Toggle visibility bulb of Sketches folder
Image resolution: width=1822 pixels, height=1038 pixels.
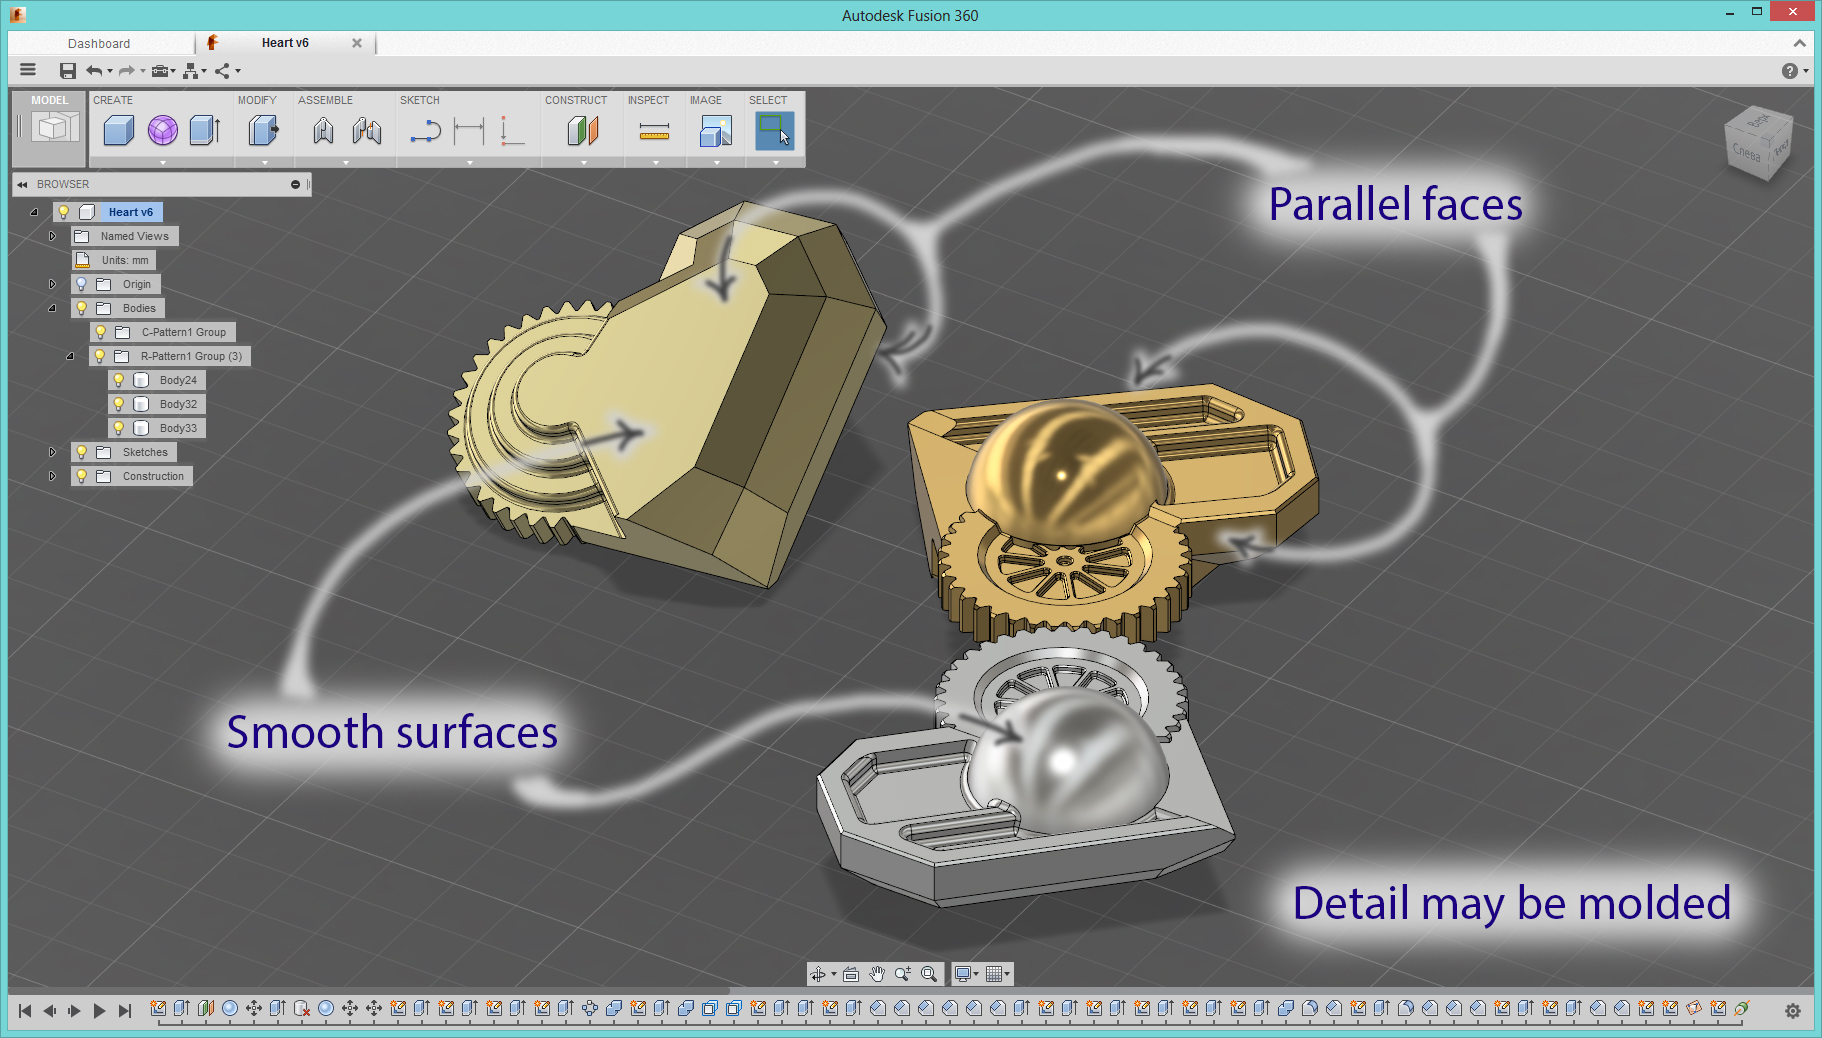(x=82, y=453)
